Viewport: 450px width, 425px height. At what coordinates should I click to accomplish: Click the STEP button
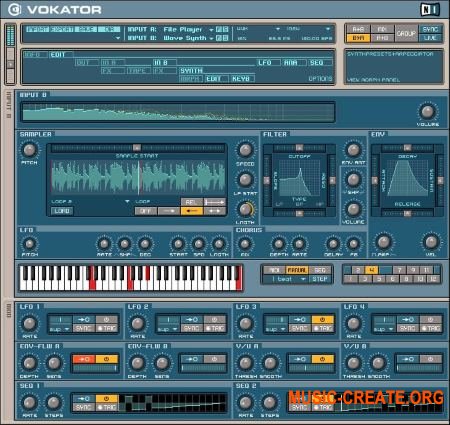(x=320, y=279)
